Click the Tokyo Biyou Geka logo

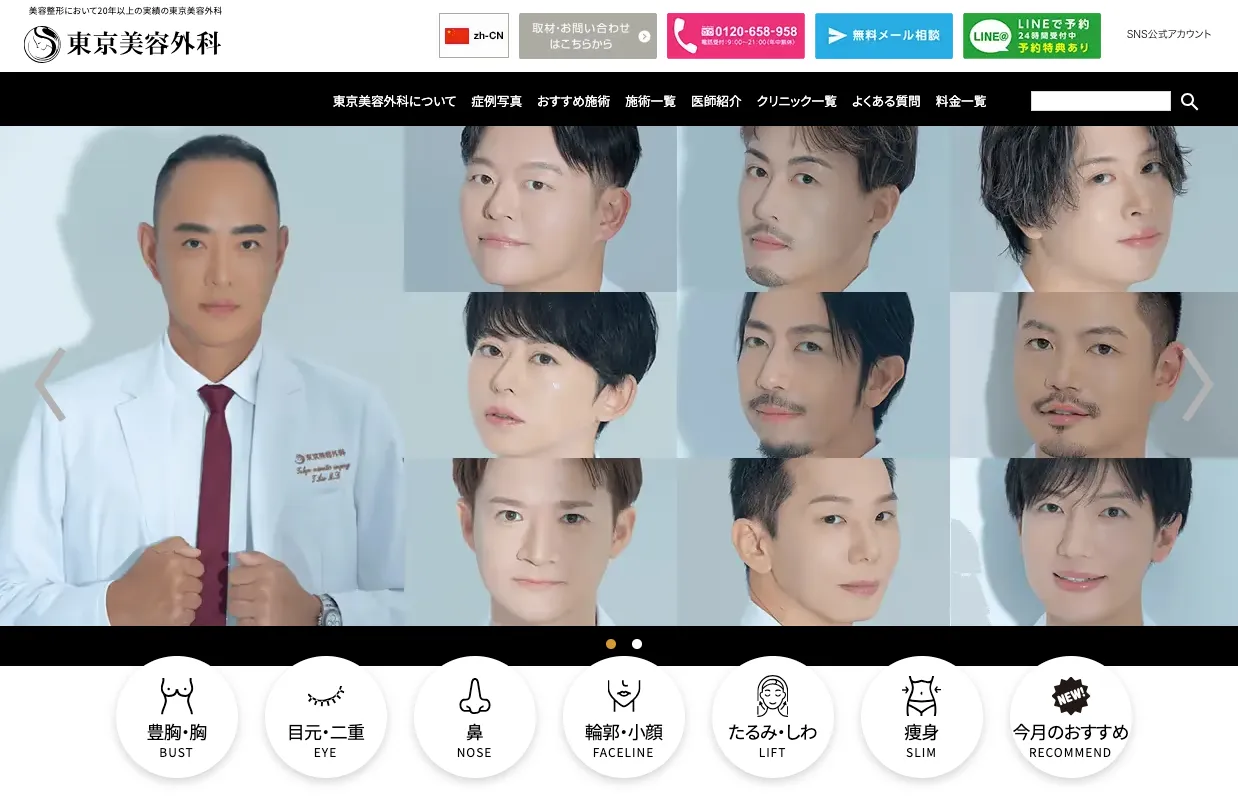[123, 43]
